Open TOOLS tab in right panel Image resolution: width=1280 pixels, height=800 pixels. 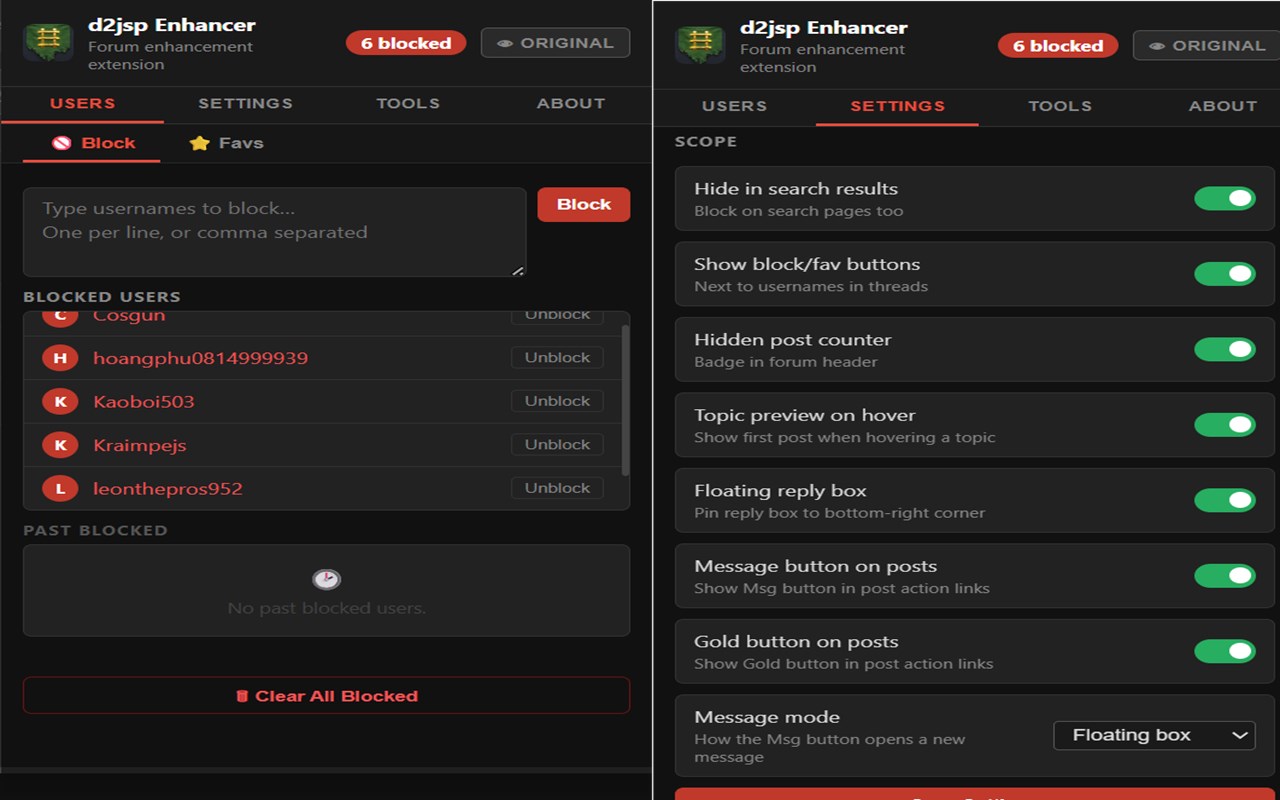[x=1060, y=106]
